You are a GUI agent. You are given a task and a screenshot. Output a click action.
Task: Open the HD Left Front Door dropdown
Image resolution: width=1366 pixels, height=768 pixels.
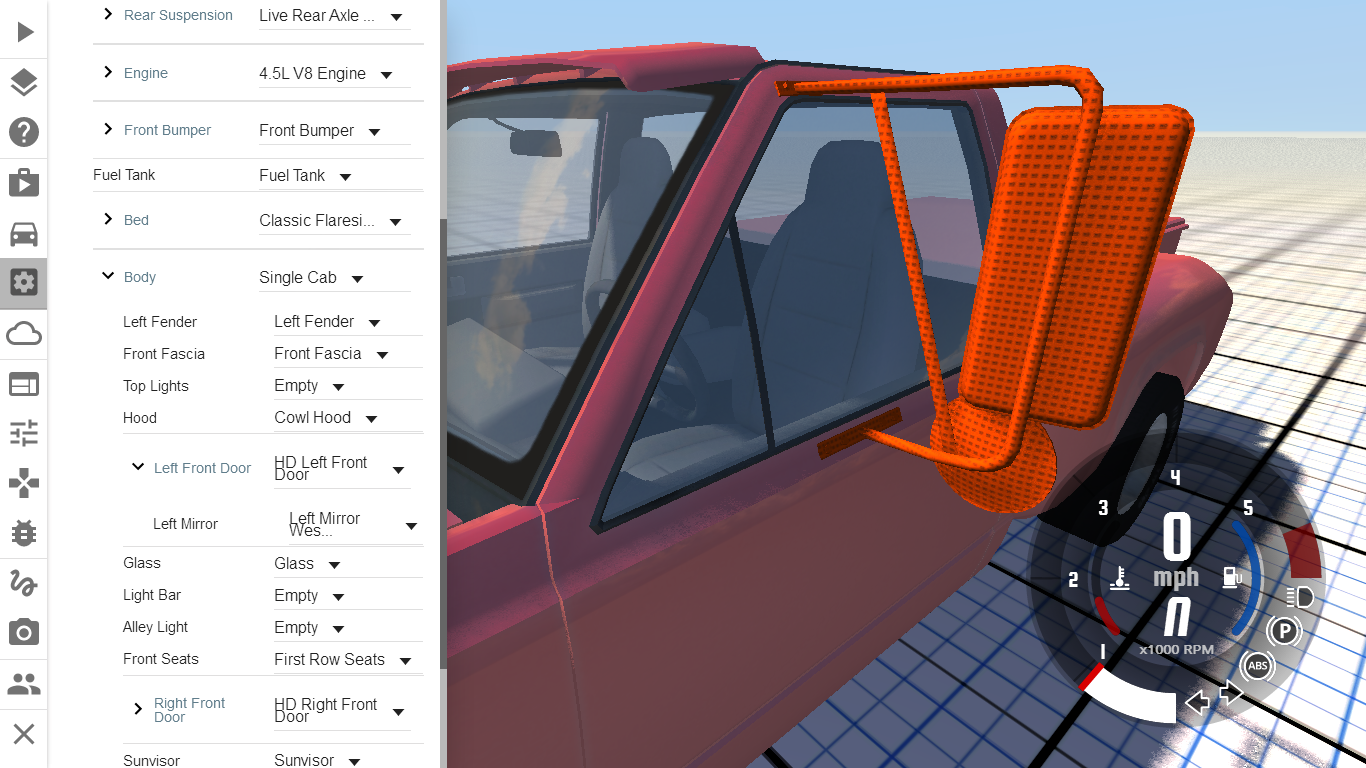(x=342, y=469)
